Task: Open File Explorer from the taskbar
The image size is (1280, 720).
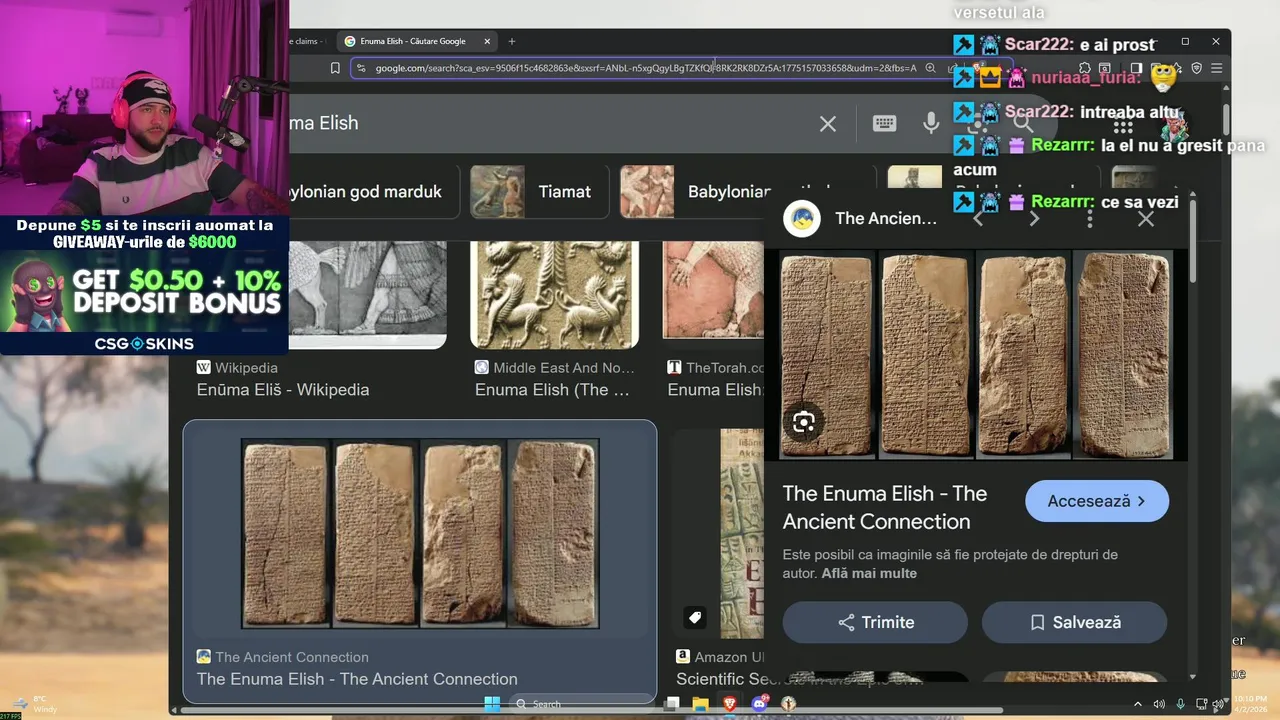Action: pos(701,704)
